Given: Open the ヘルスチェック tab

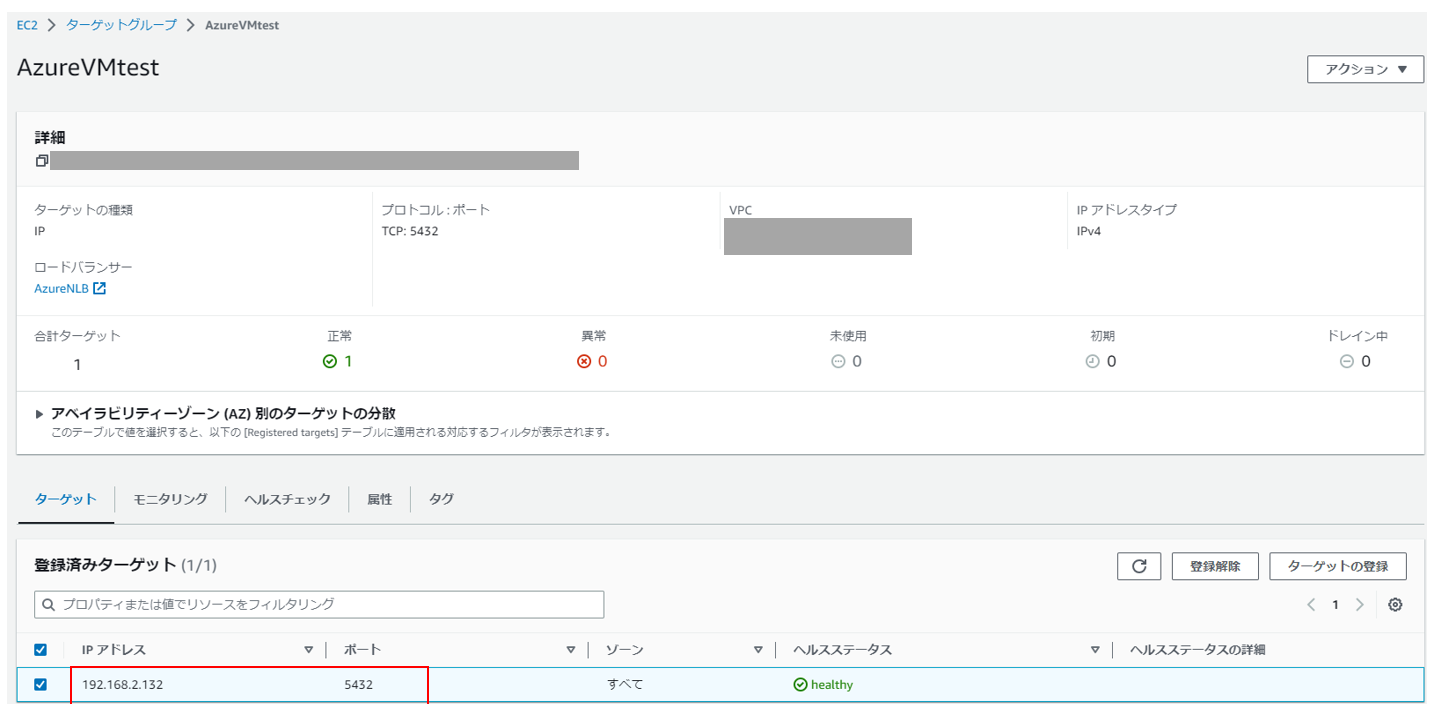Looking at the screenshot, I should pos(287,499).
